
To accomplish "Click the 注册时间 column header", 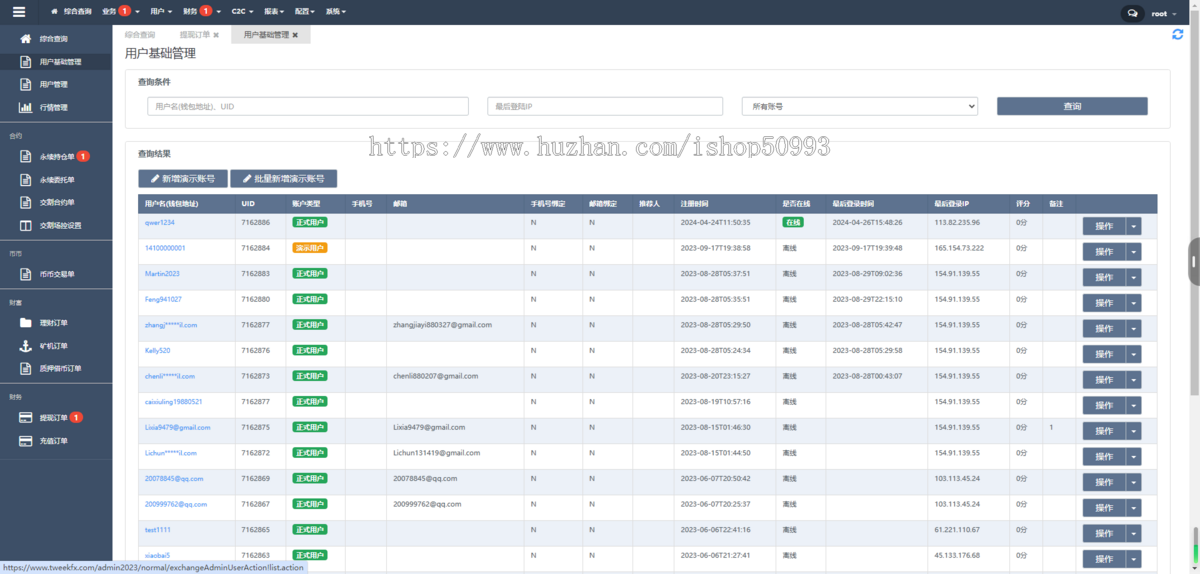I will tap(695, 203).
